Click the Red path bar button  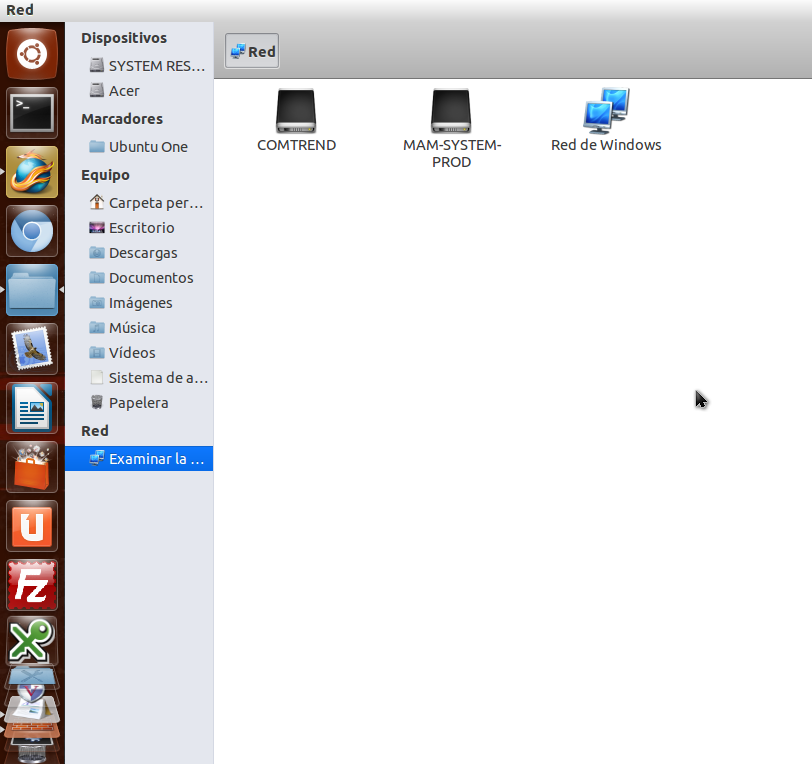[252, 52]
